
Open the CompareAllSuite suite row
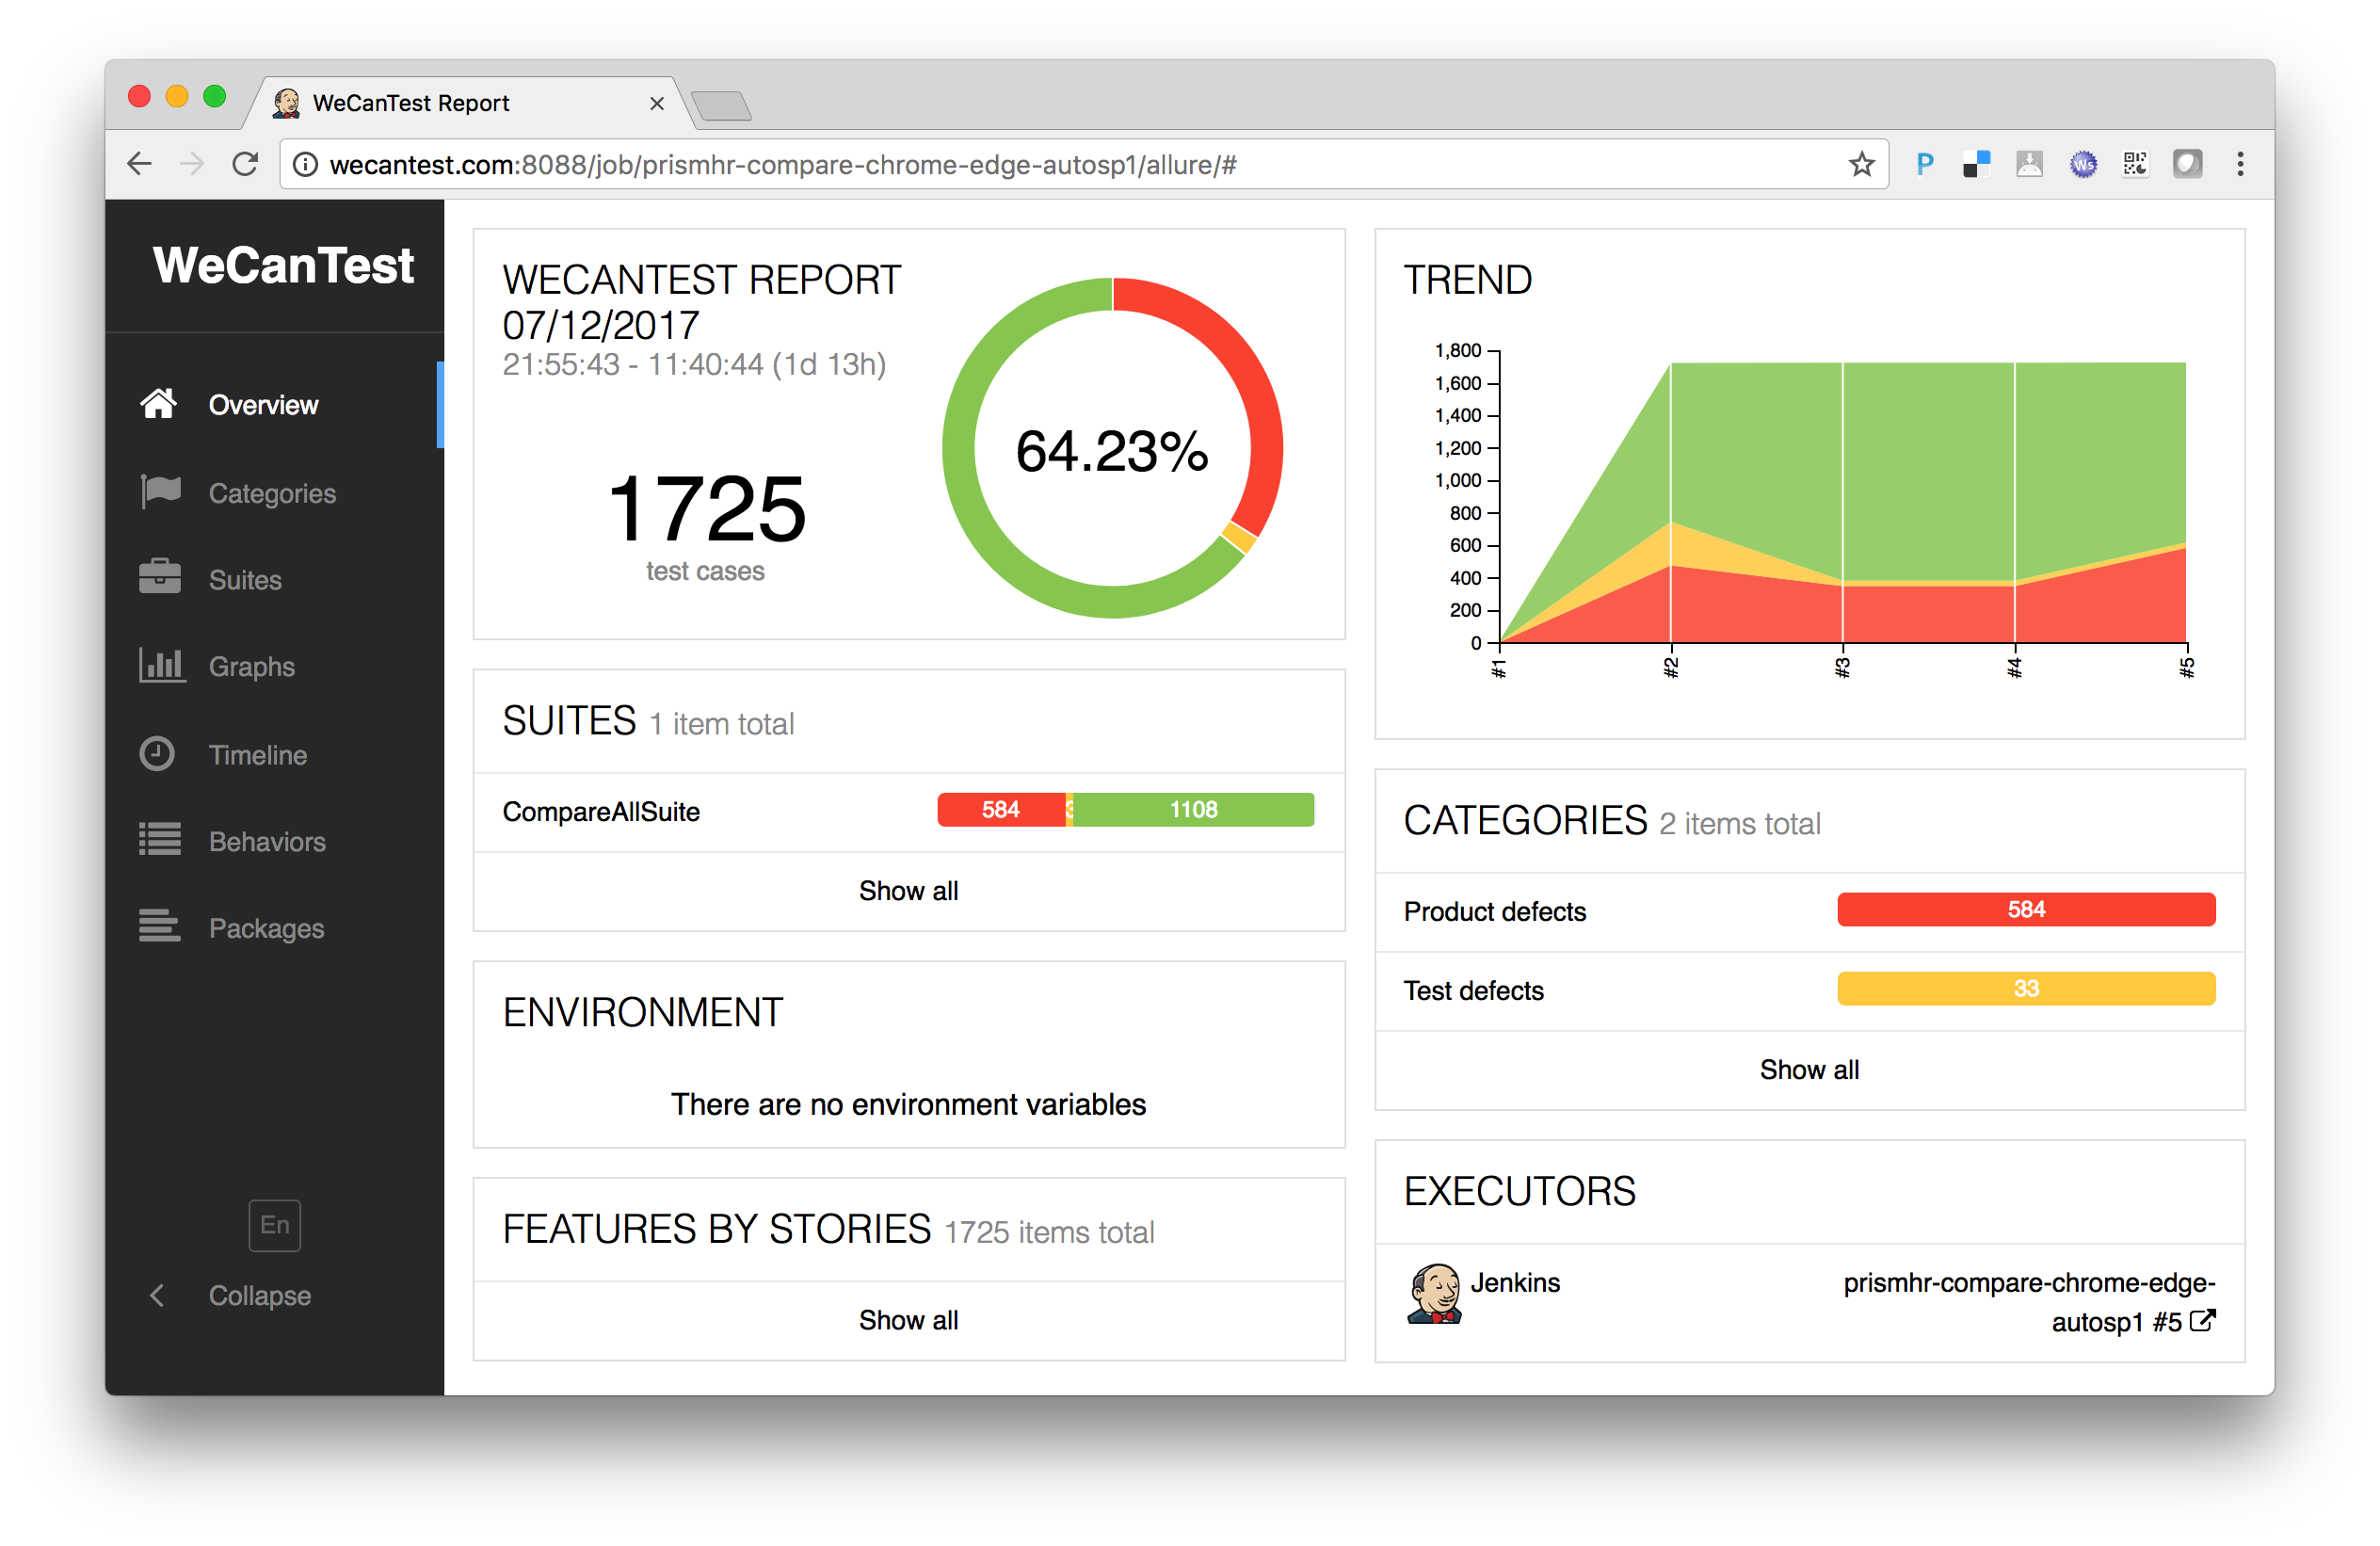tap(909, 812)
